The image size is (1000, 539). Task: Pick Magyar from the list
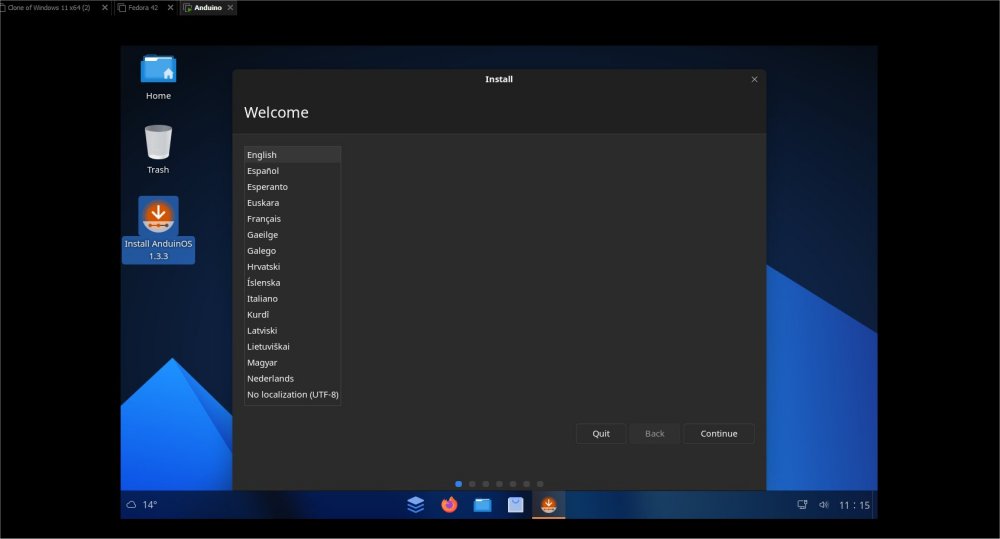tap(292, 362)
